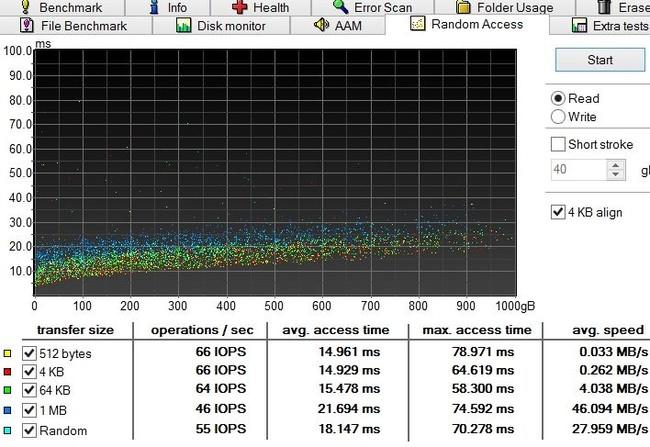Image resolution: width=650 pixels, height=447 pixels.
Task: Click the red cross Health icon
Action: tap(239, 7)
